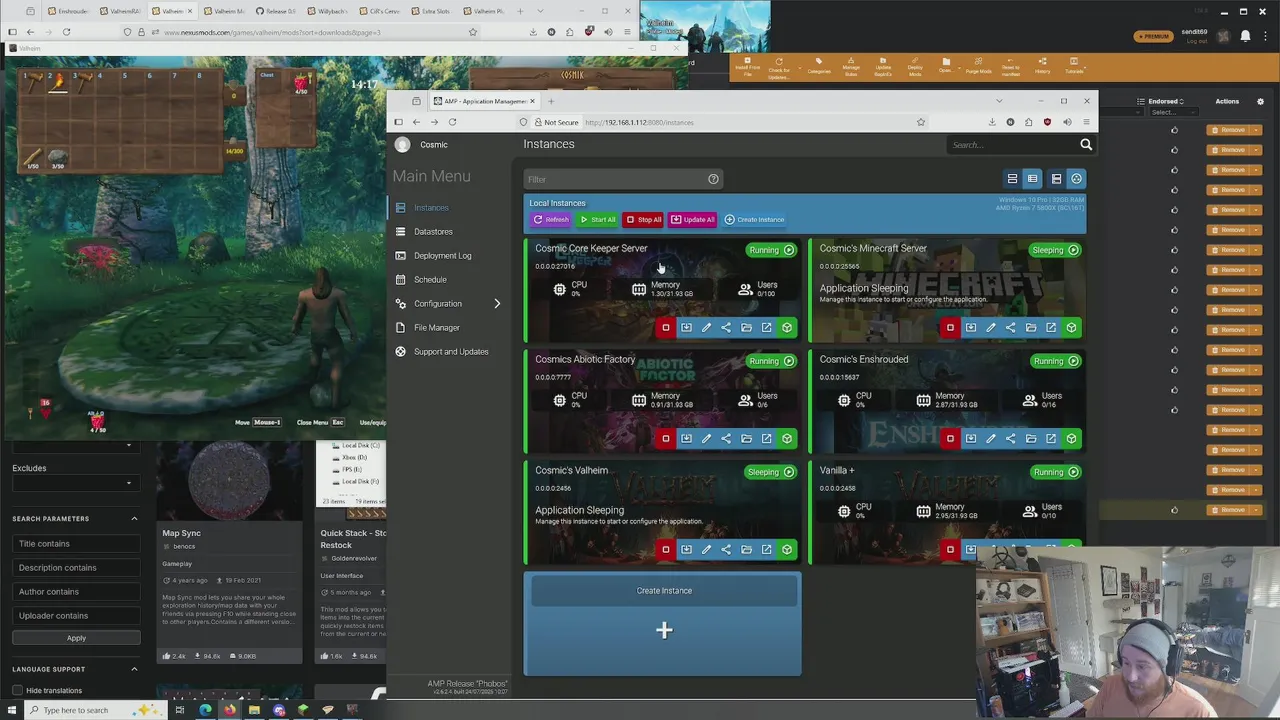
Task: Open Instances in AMP main menu
Action: pyautogui.click(x=431, y=208)
